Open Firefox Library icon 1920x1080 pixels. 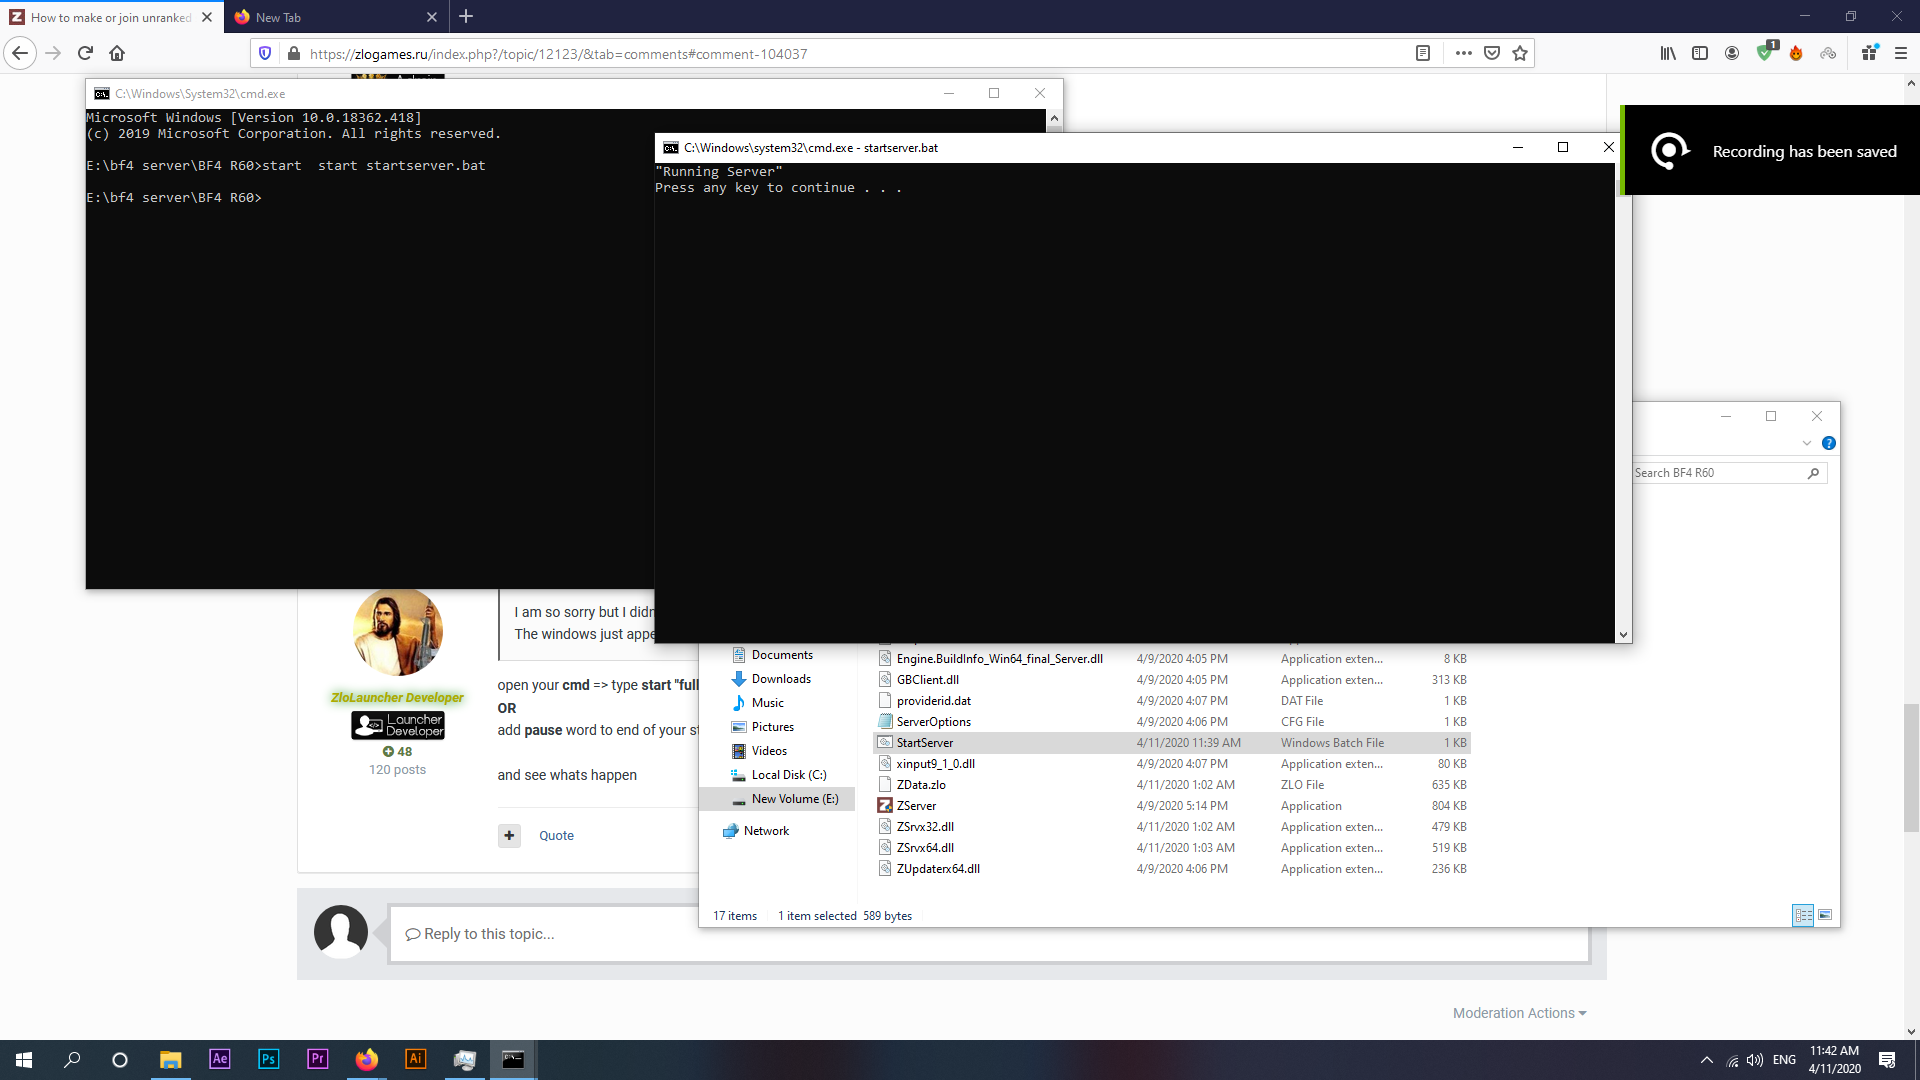(1668, 53)
